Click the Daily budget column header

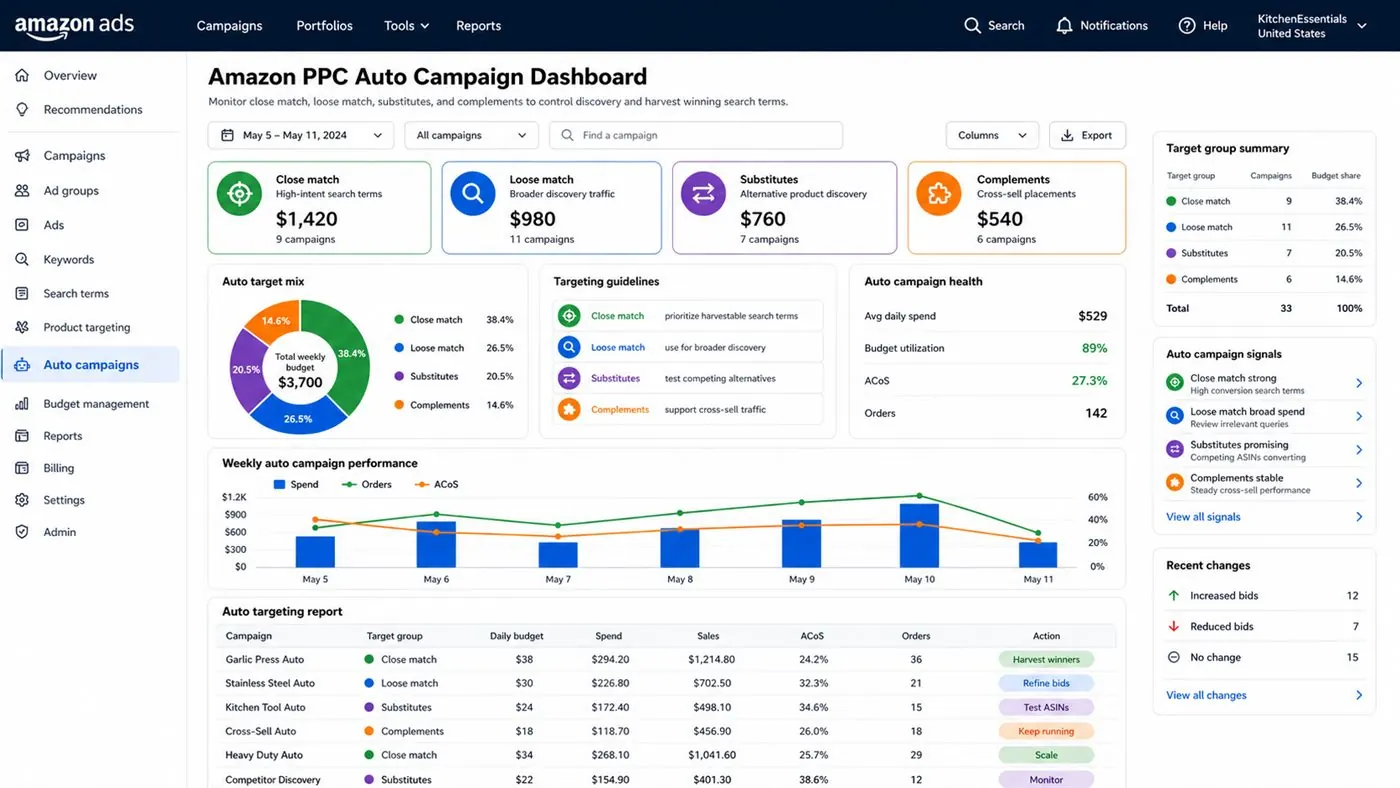click(x=517, y=636)
